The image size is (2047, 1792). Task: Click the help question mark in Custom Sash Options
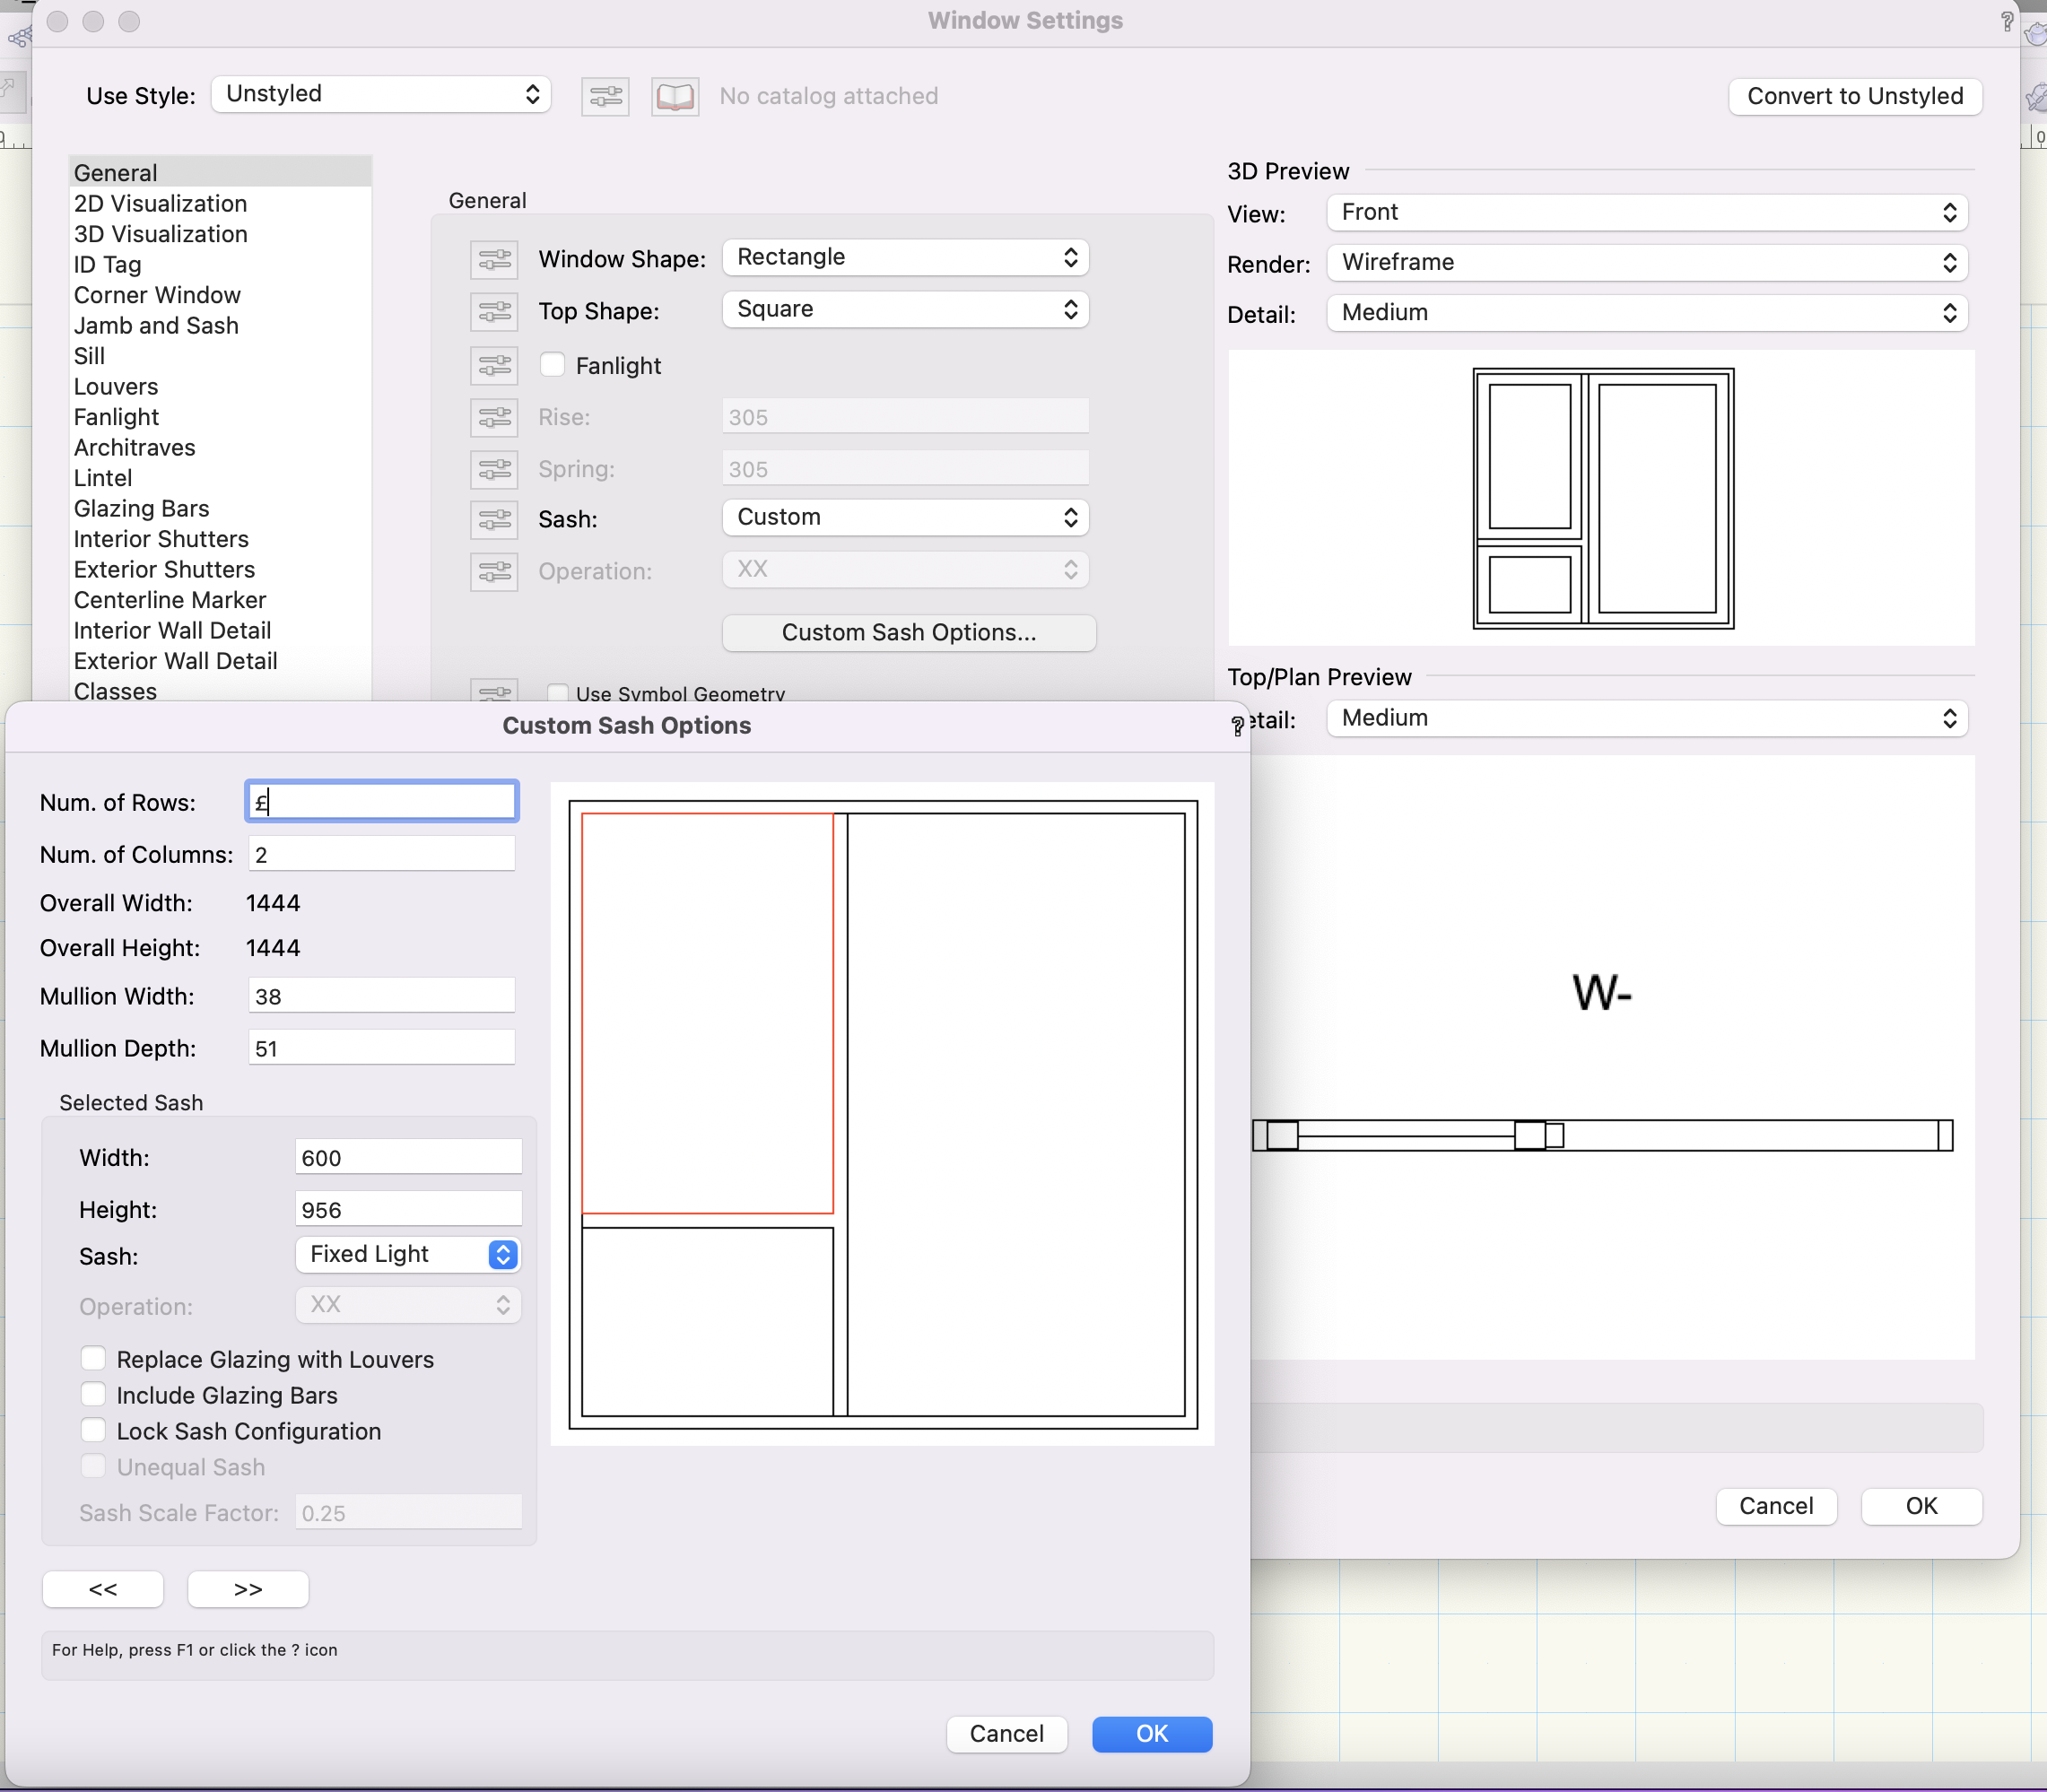point(1237,726)
